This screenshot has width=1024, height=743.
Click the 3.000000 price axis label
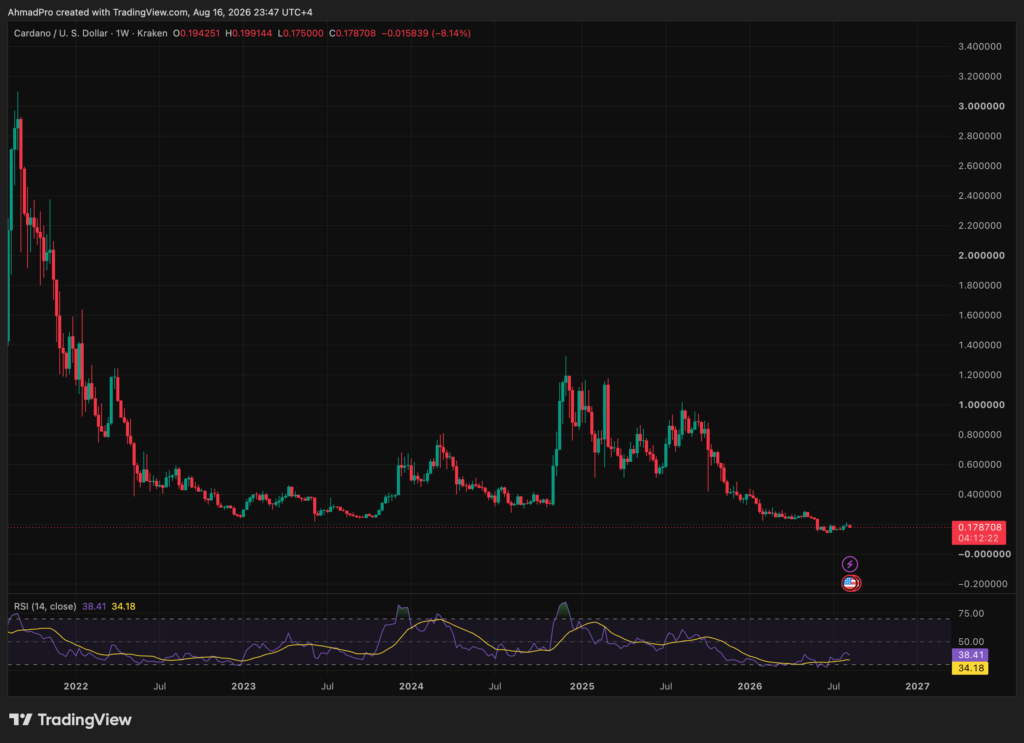click(981, 106)
